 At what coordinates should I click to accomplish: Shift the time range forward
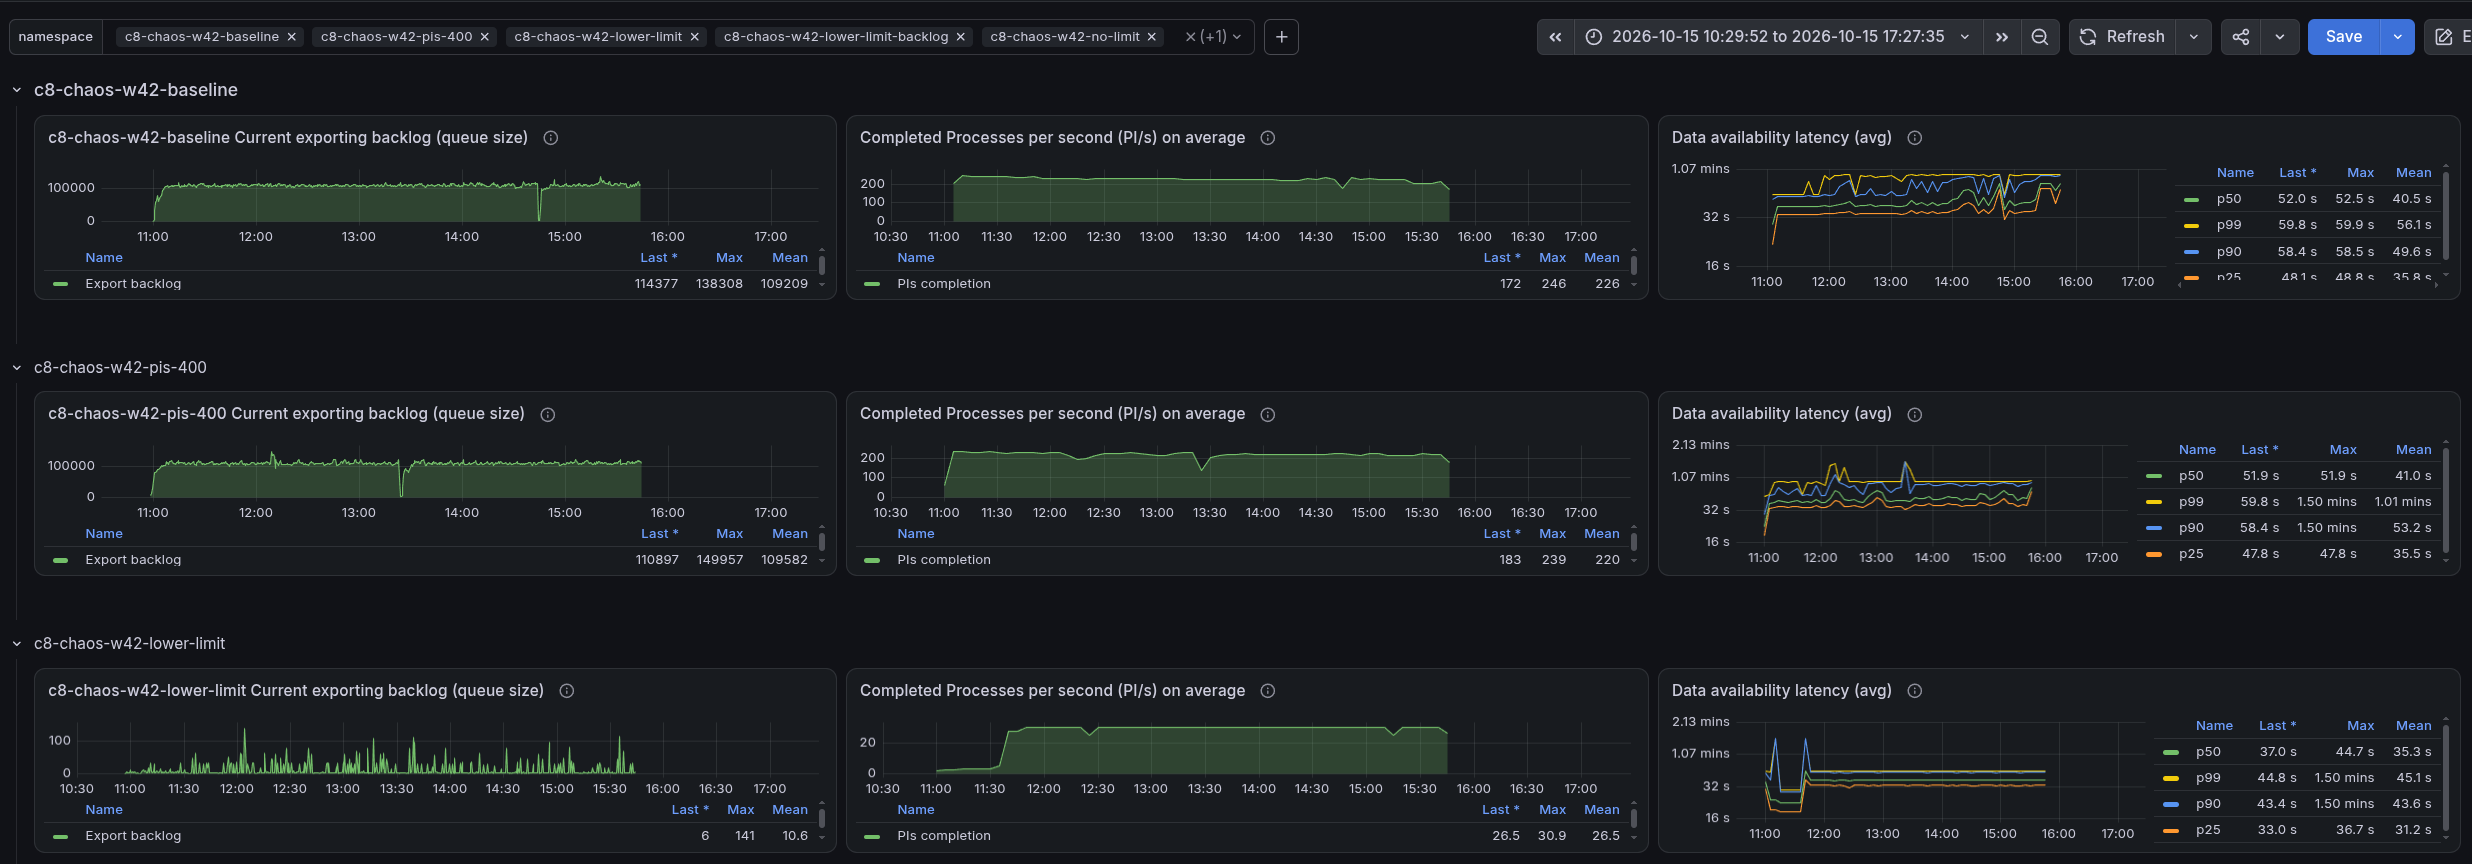click(x=2002, y=37)
